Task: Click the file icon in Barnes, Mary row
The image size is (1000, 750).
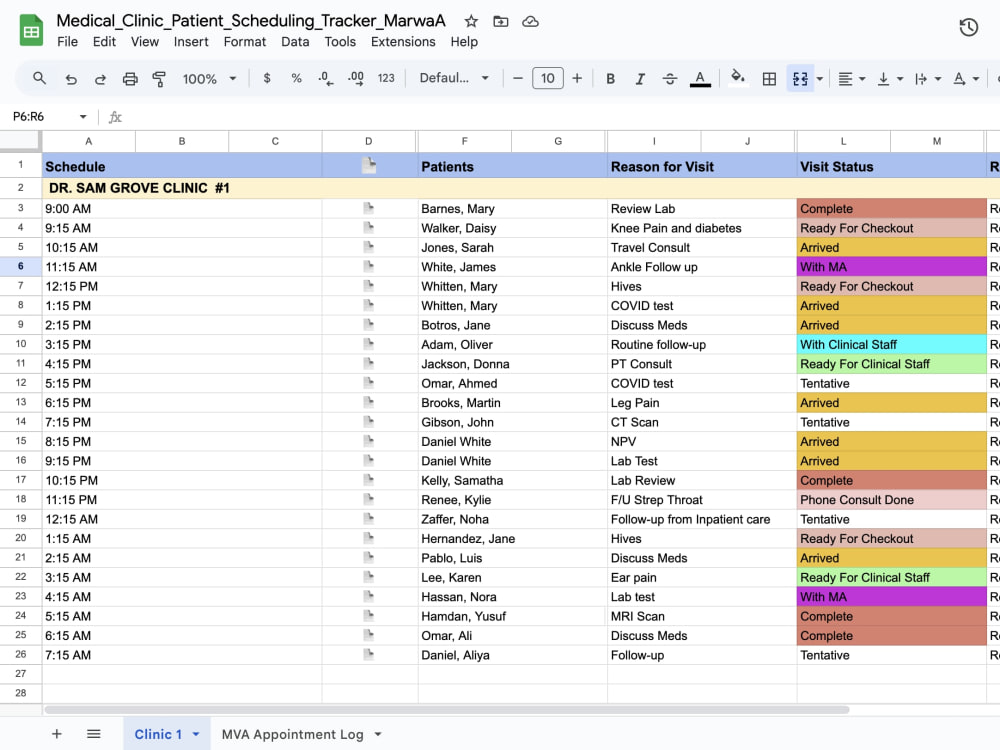Action: (369, 208)
